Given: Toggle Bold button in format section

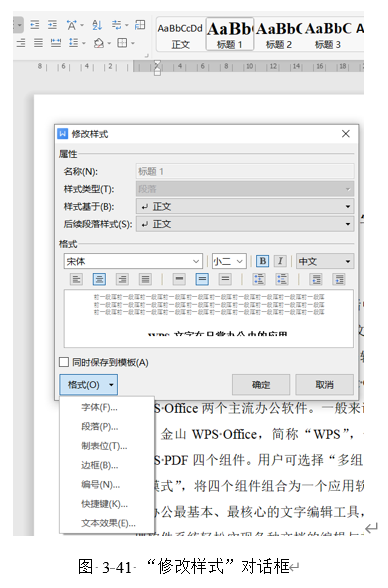Looking at the screenshot, I should (262, 261).
